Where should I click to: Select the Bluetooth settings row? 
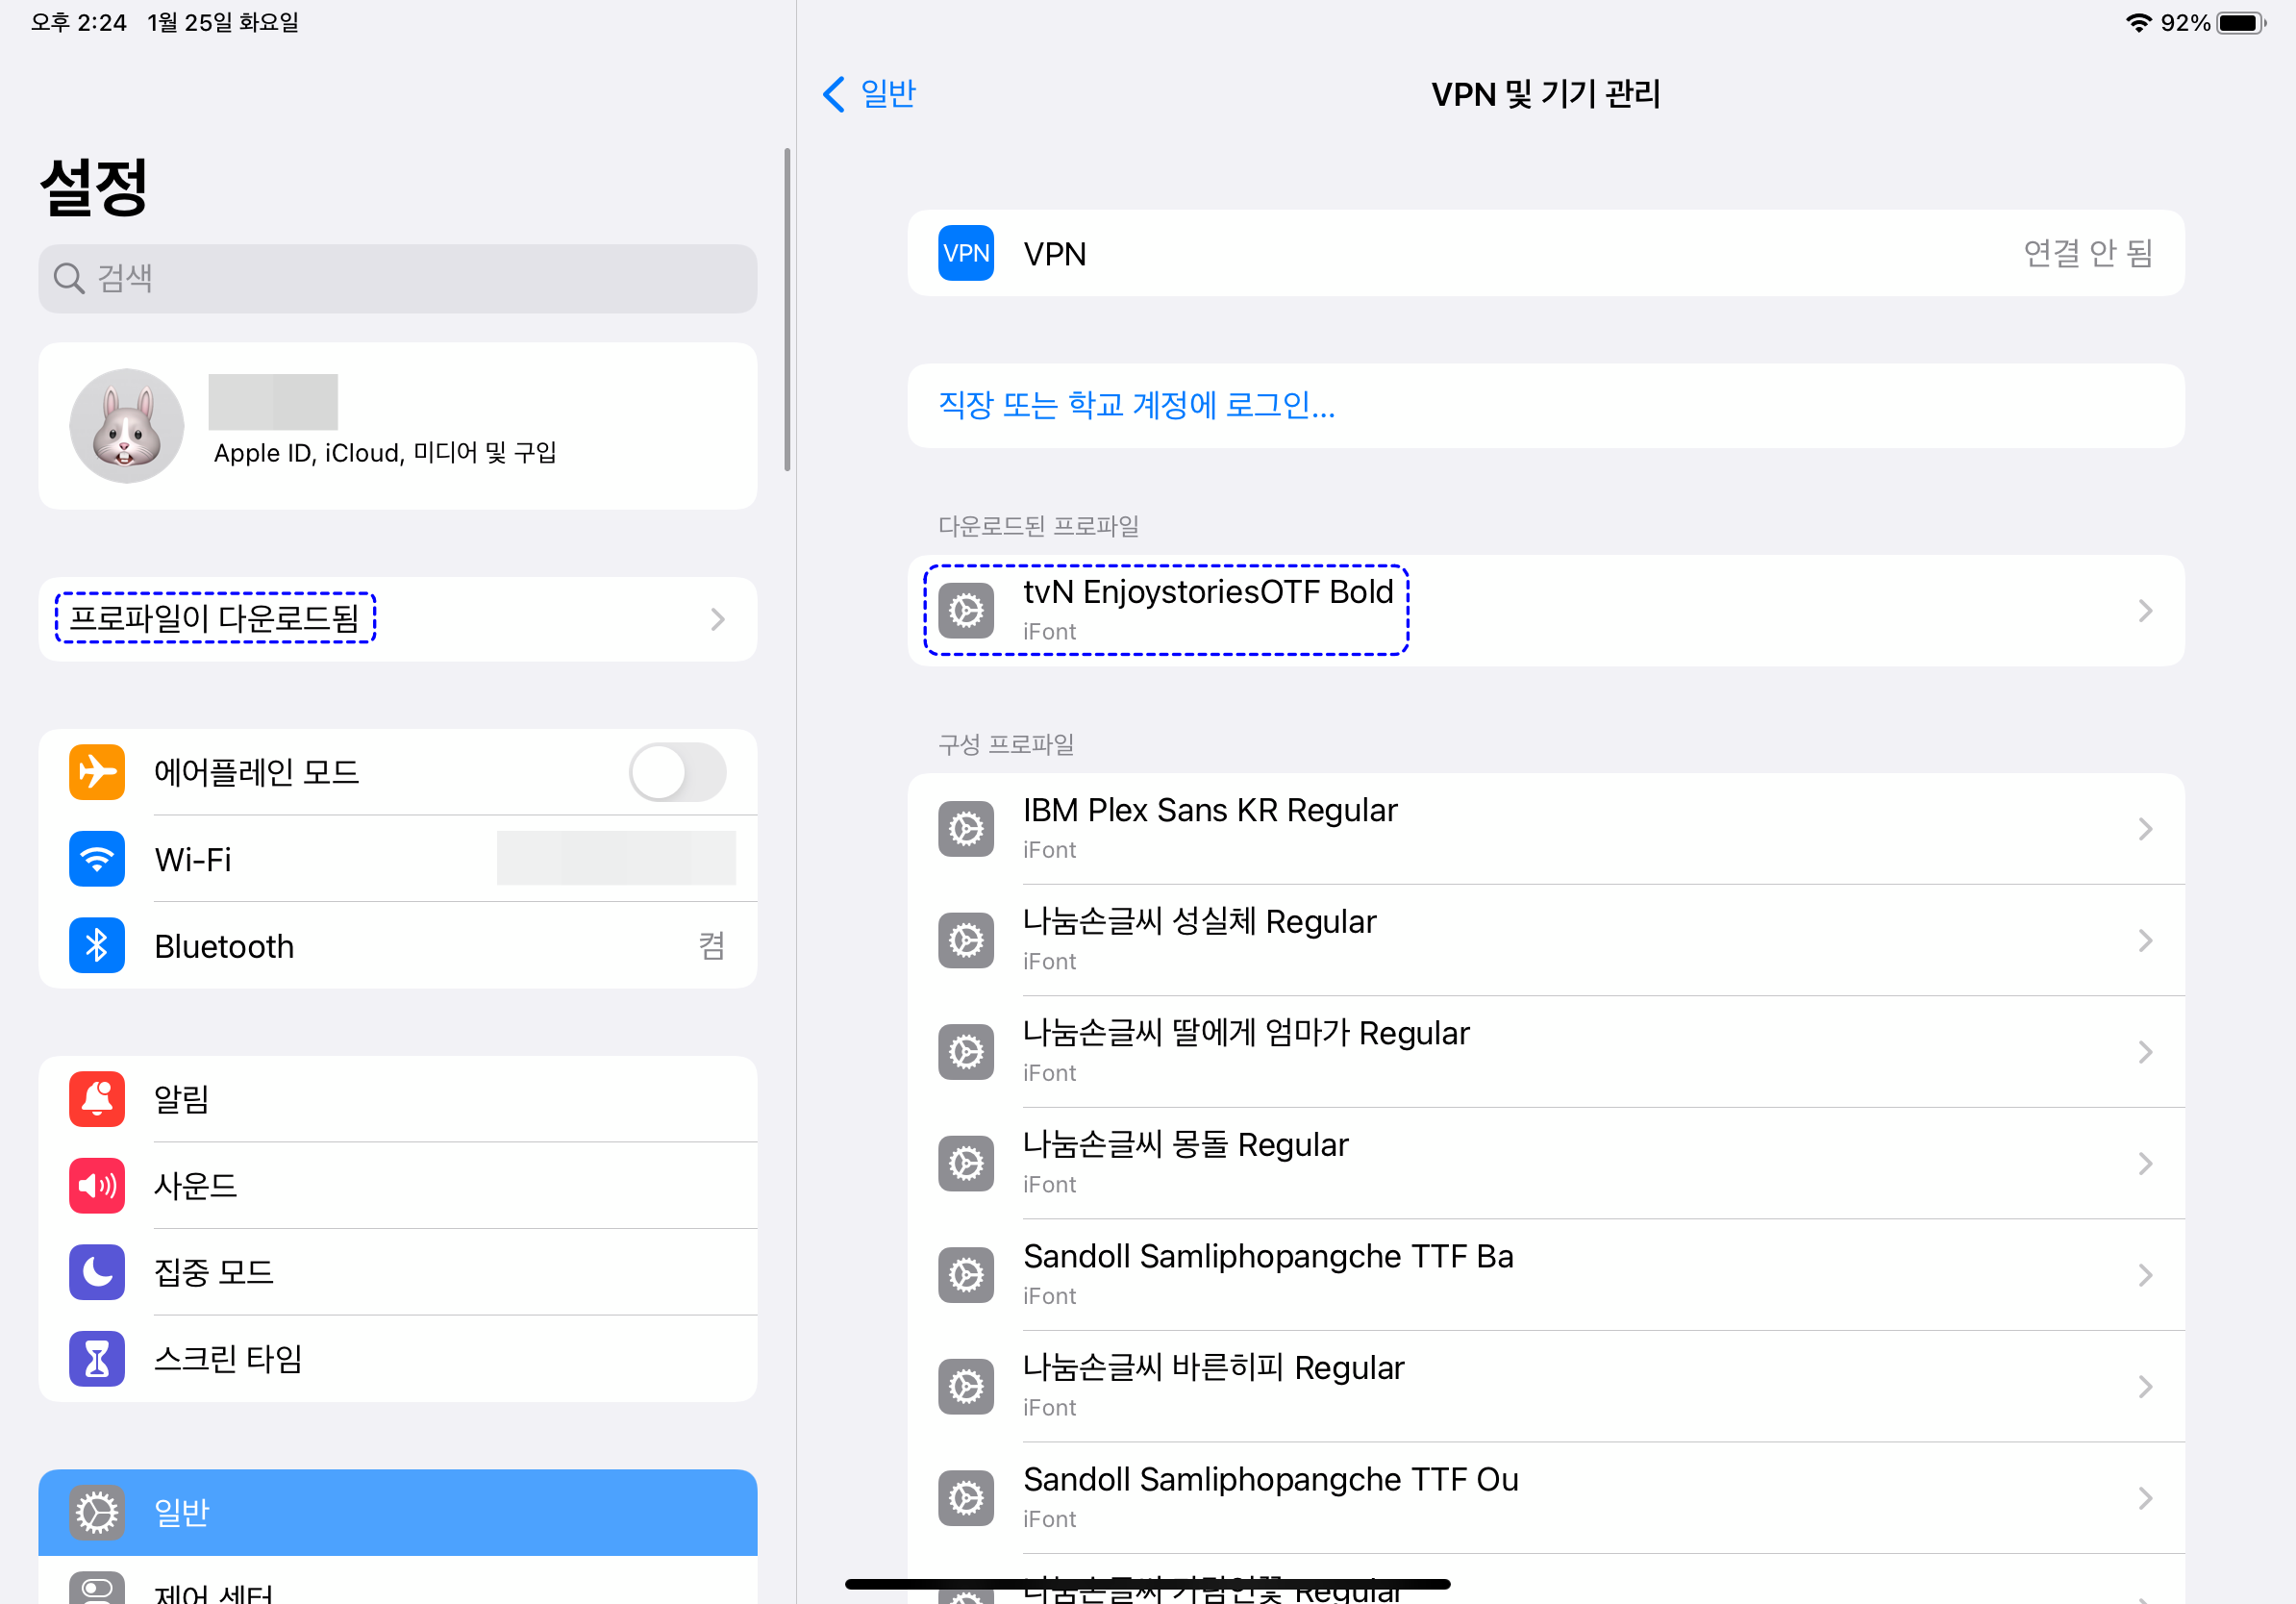(398, 945)
